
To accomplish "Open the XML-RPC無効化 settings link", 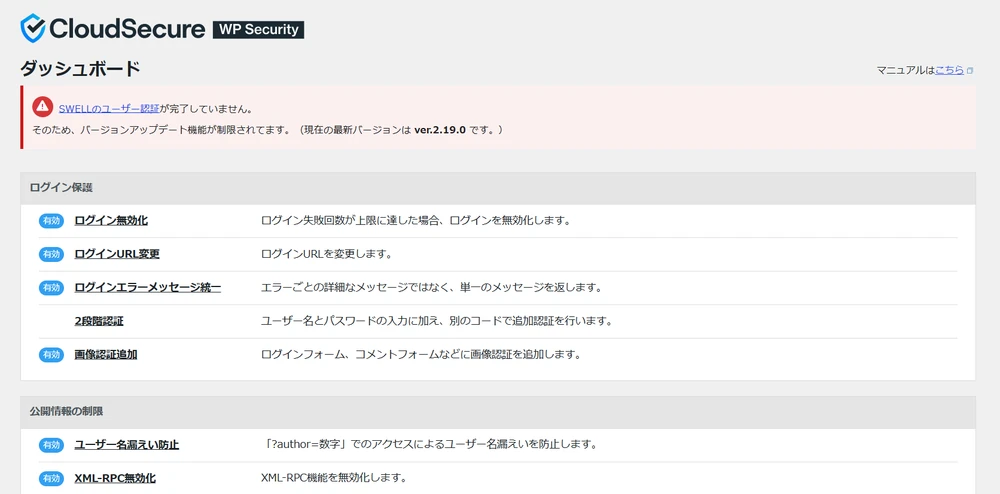I will click(115, 478).
